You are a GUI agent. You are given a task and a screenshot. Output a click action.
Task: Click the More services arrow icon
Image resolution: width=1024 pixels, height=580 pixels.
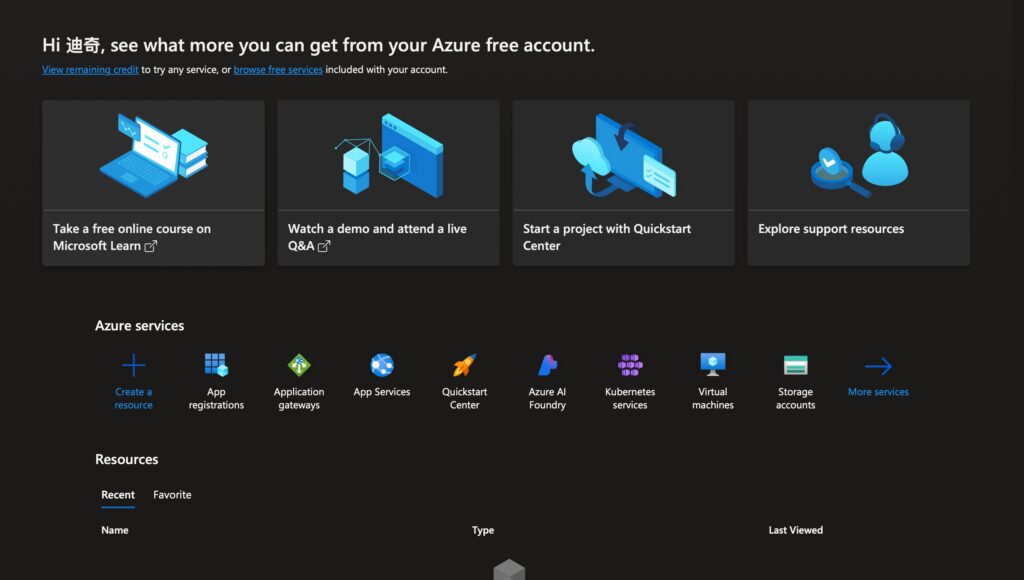[878, 367]
